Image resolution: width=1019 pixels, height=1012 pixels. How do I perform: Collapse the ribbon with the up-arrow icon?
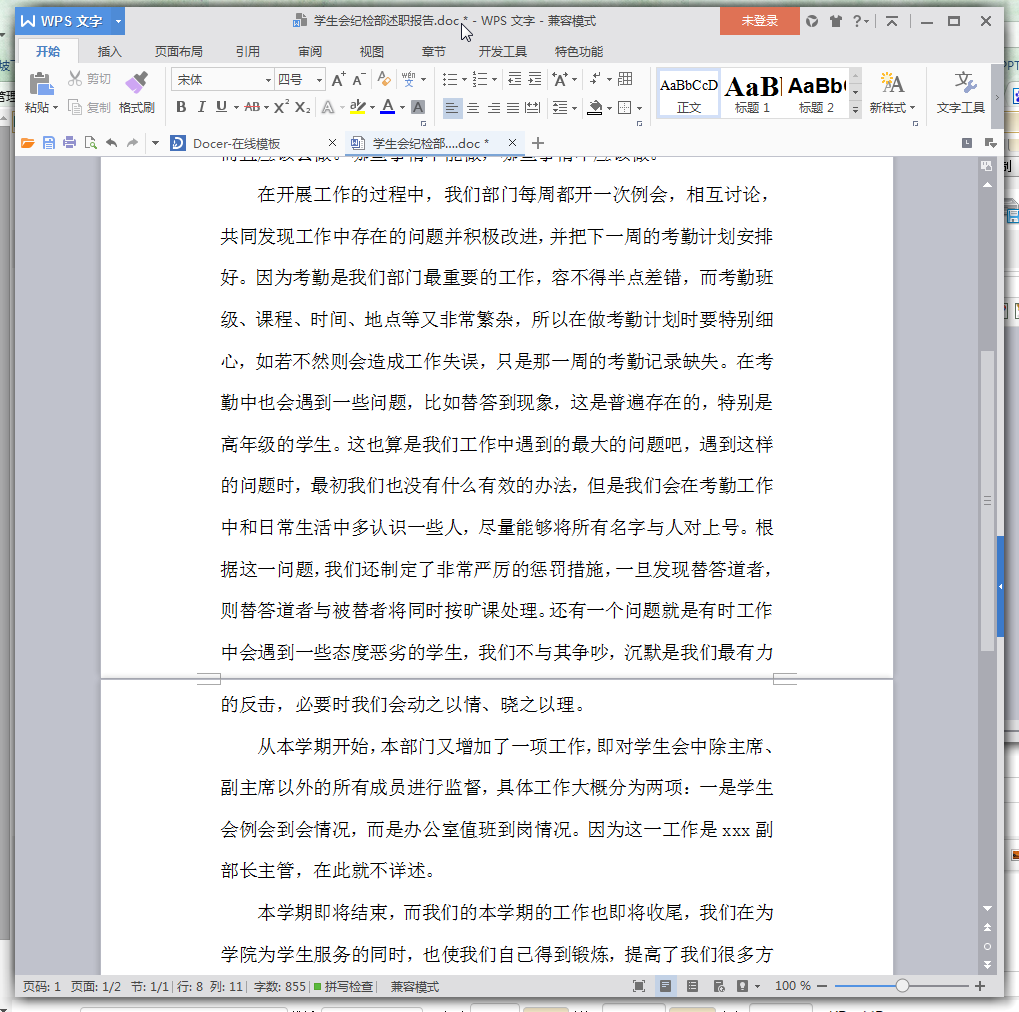(x=892, y=21)
